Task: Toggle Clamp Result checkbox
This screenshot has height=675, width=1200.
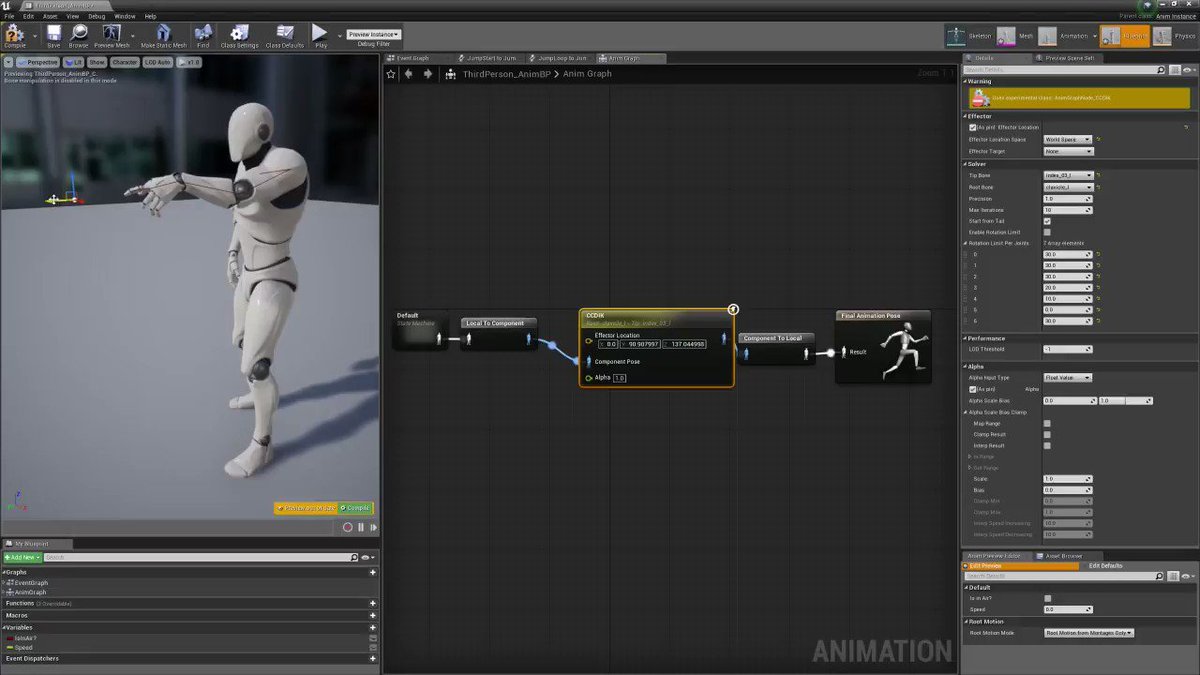Action: tap(1047, 434)
